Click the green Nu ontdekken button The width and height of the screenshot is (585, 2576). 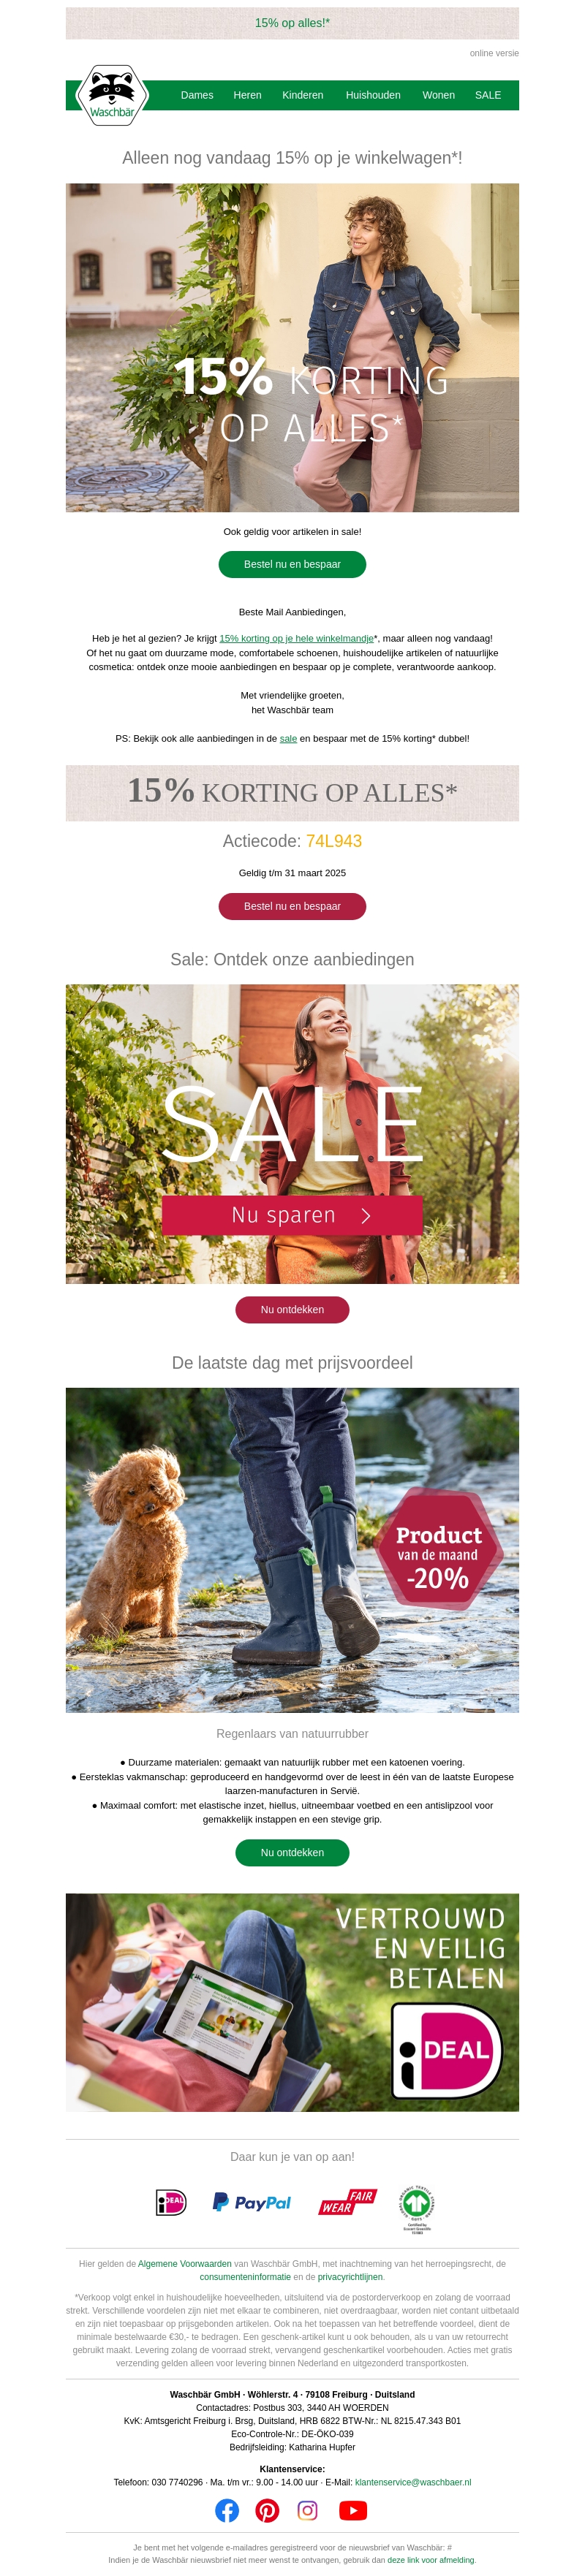coord(292,1852)
